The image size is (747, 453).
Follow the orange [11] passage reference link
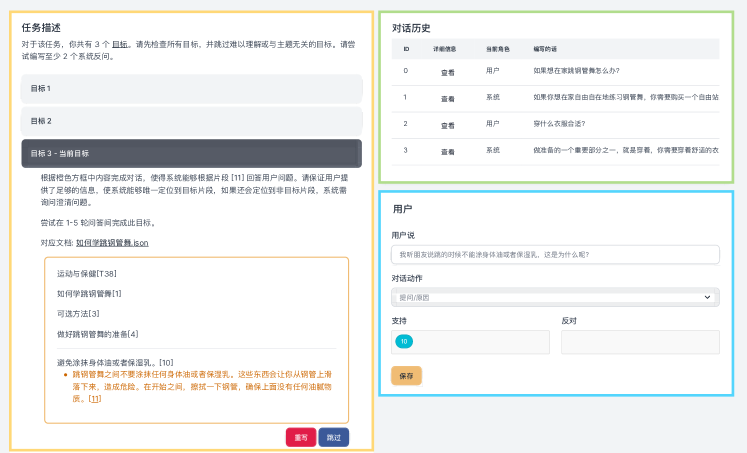click(95, 399)
